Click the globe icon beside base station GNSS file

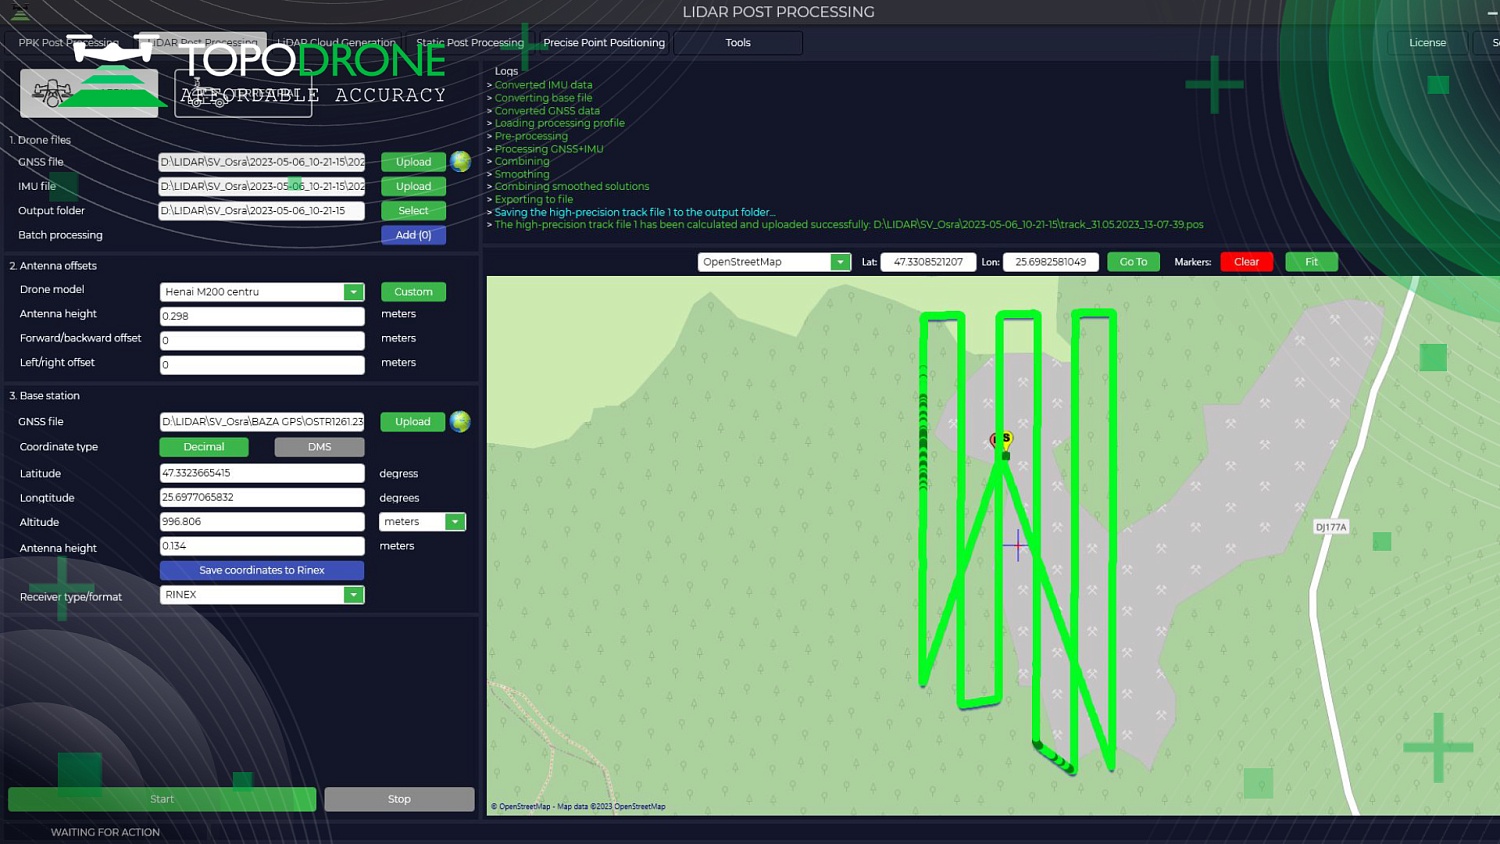[x=460, y=422]
